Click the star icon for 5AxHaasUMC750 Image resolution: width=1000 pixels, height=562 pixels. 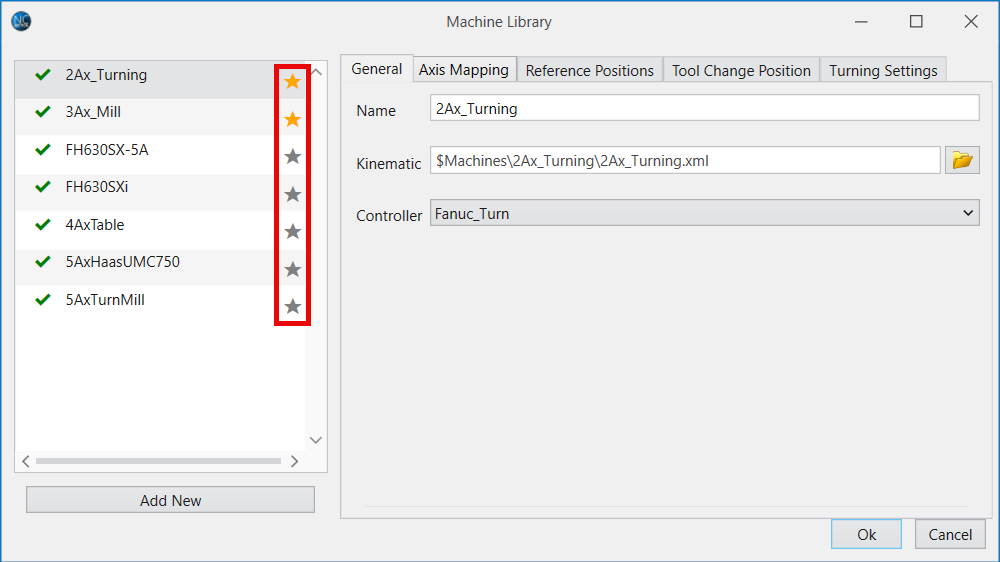tap(292, 269)
